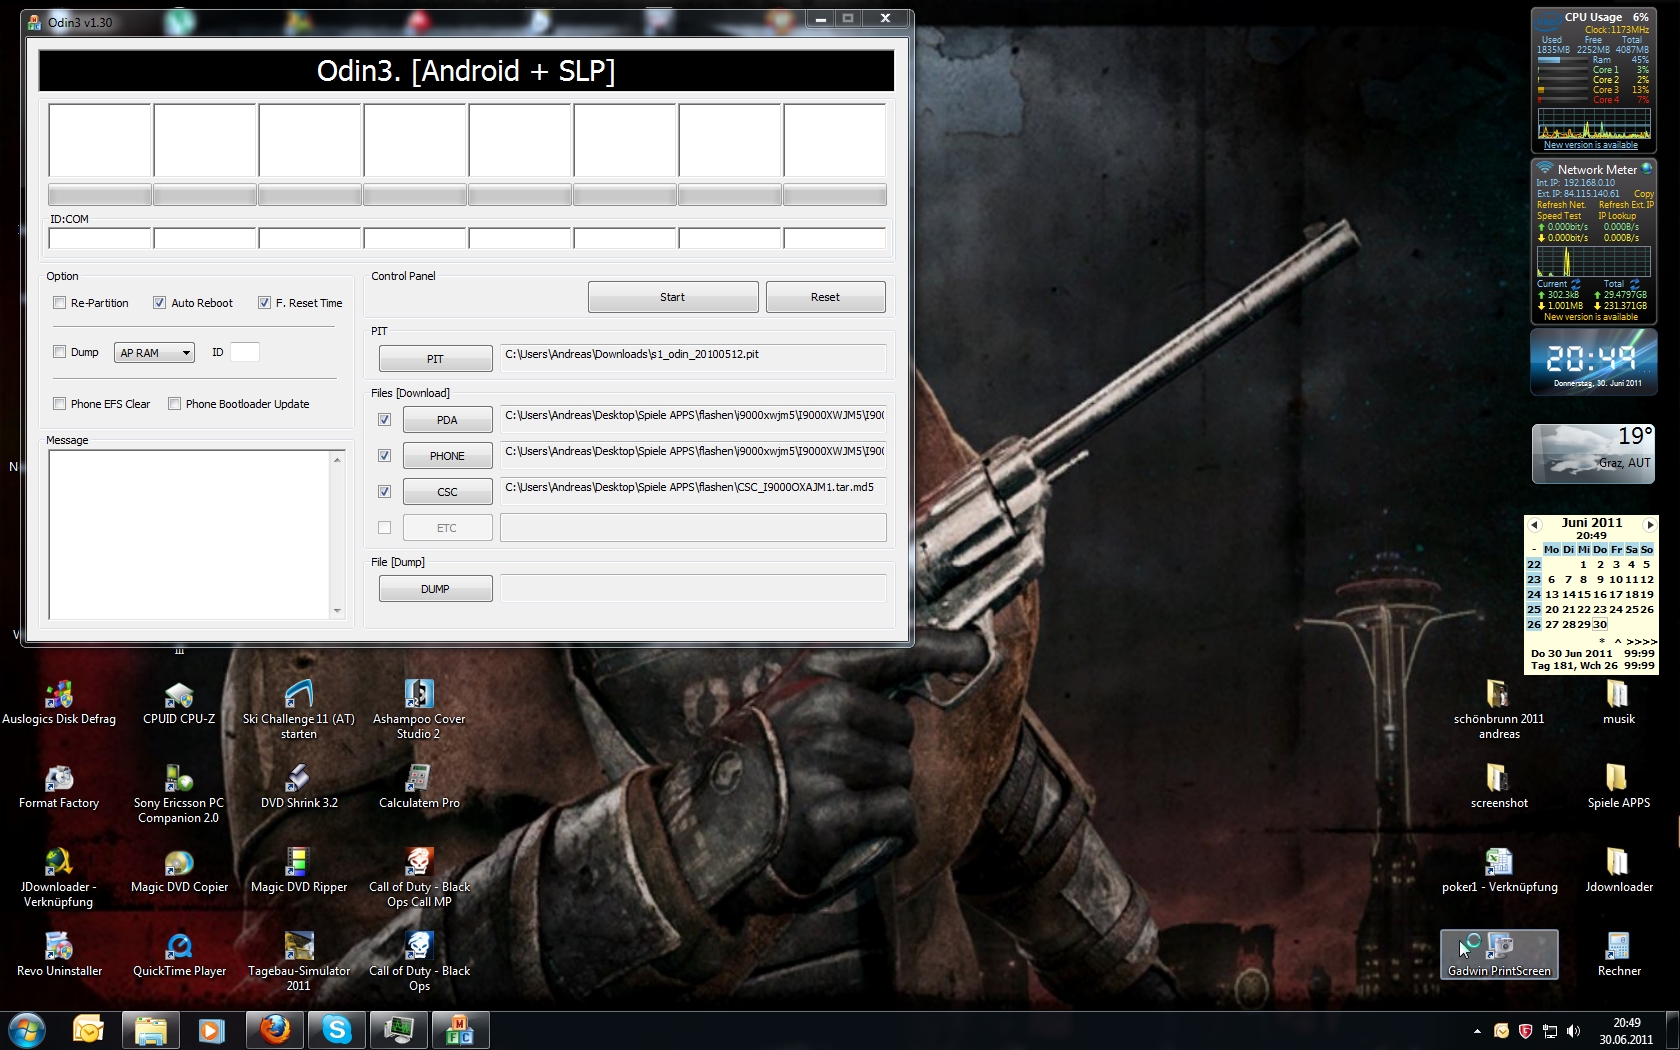Click IP Lookup in Network Meter
Screen dimensions: 1680x1050
[x=1617, y=216]
